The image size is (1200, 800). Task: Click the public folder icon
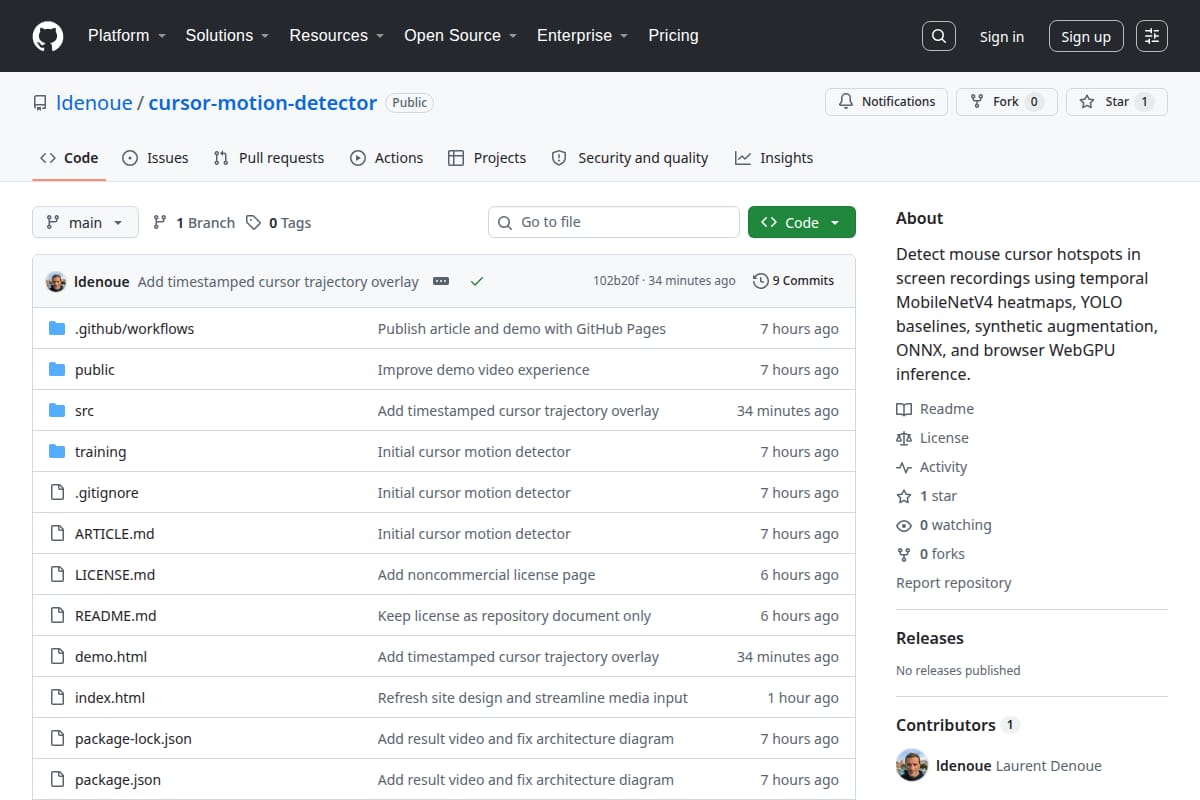[x=57, y=370]
